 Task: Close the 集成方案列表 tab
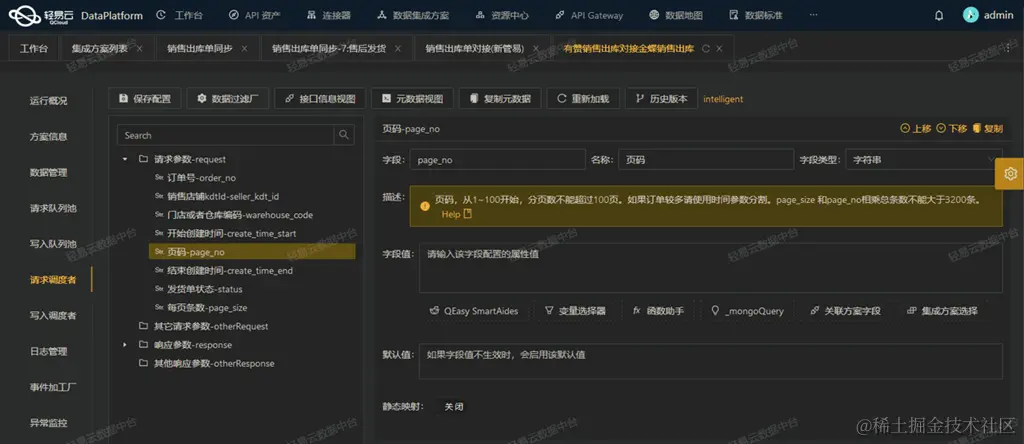139,48
